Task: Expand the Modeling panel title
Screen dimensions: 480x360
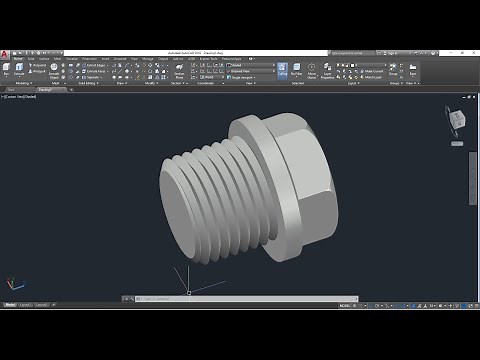Action: coord(24,83)
